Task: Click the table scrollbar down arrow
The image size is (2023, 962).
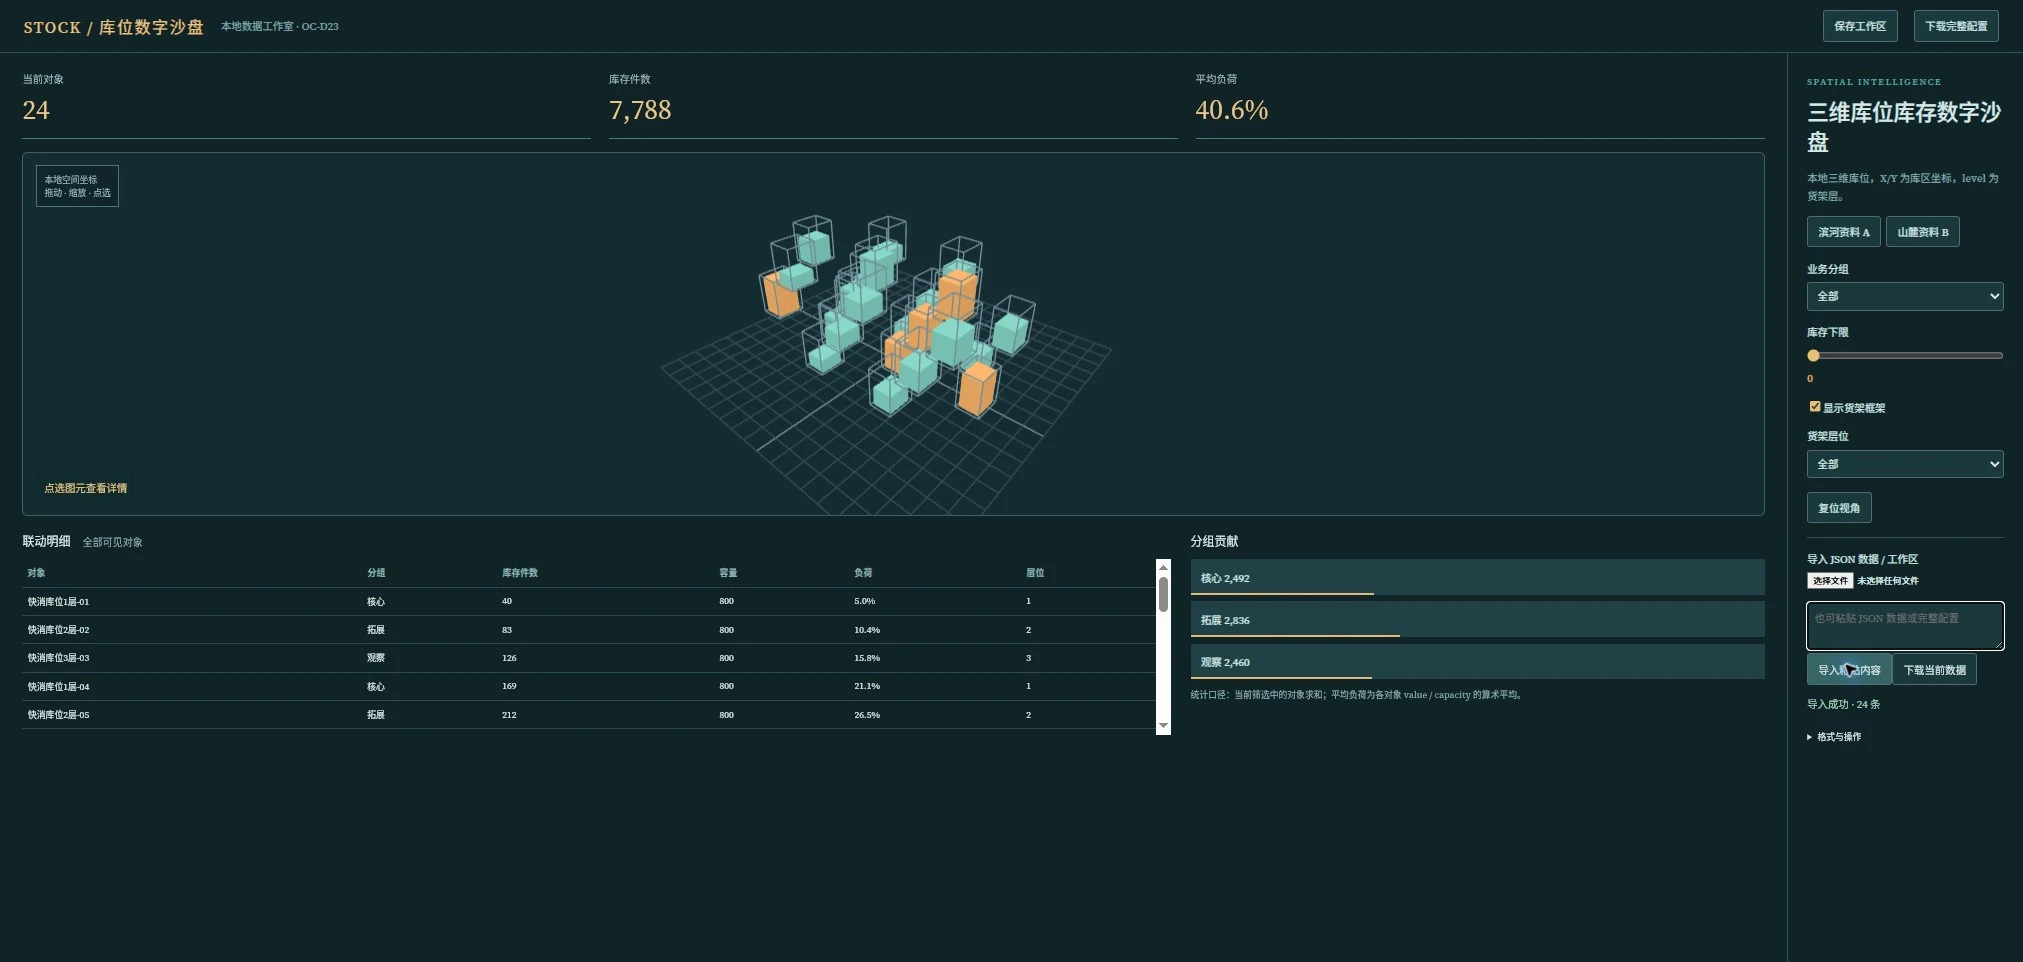Action: click(1163, 726)
